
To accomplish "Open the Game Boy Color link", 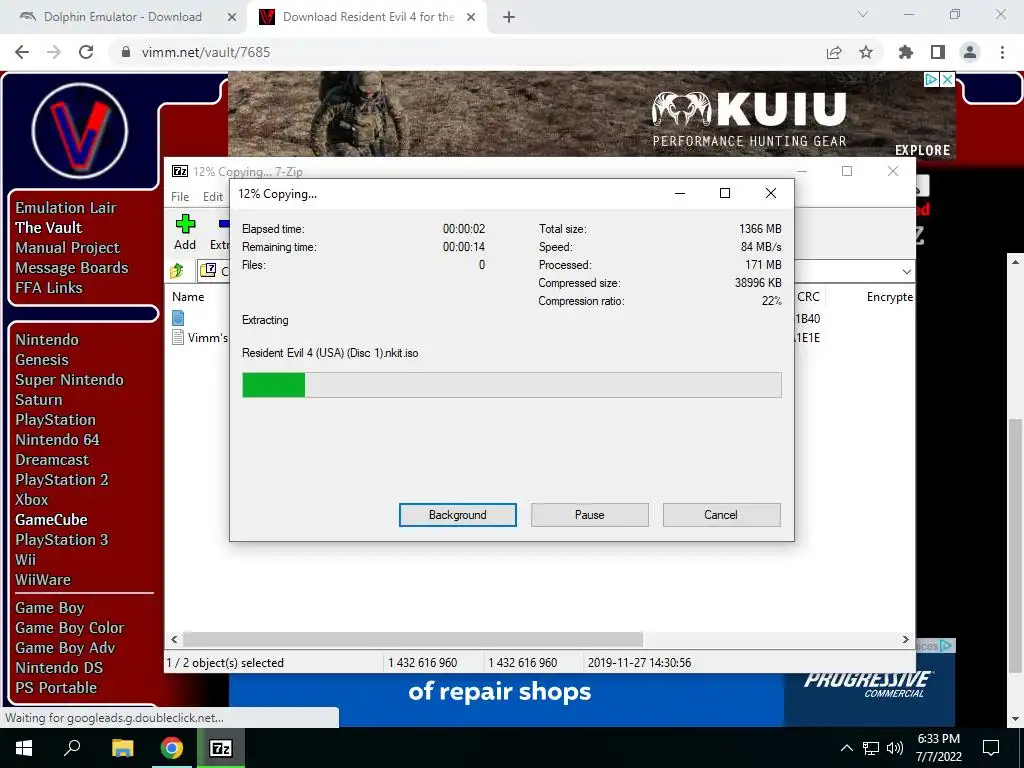I will (x=70, y=628).
